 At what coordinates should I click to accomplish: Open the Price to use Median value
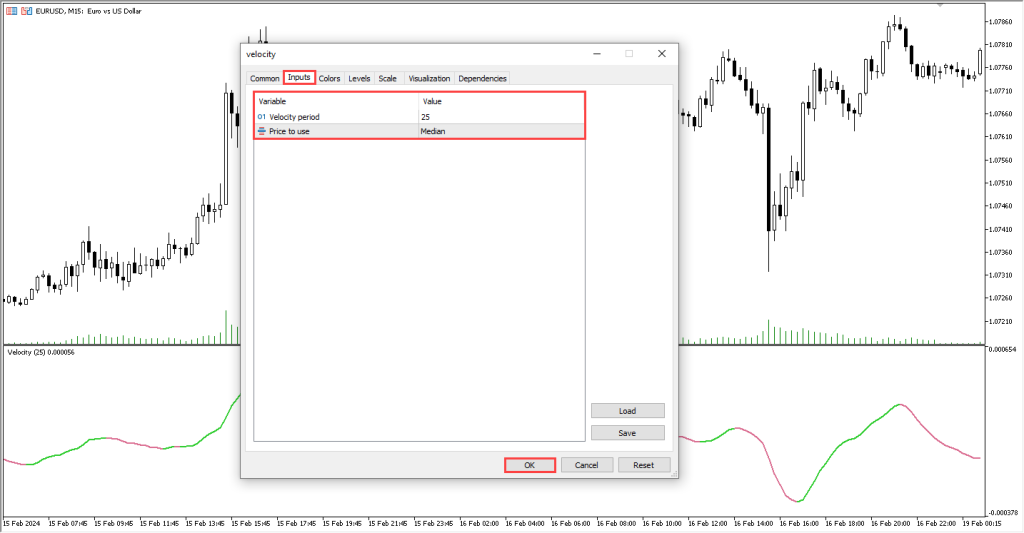[502, 131]
